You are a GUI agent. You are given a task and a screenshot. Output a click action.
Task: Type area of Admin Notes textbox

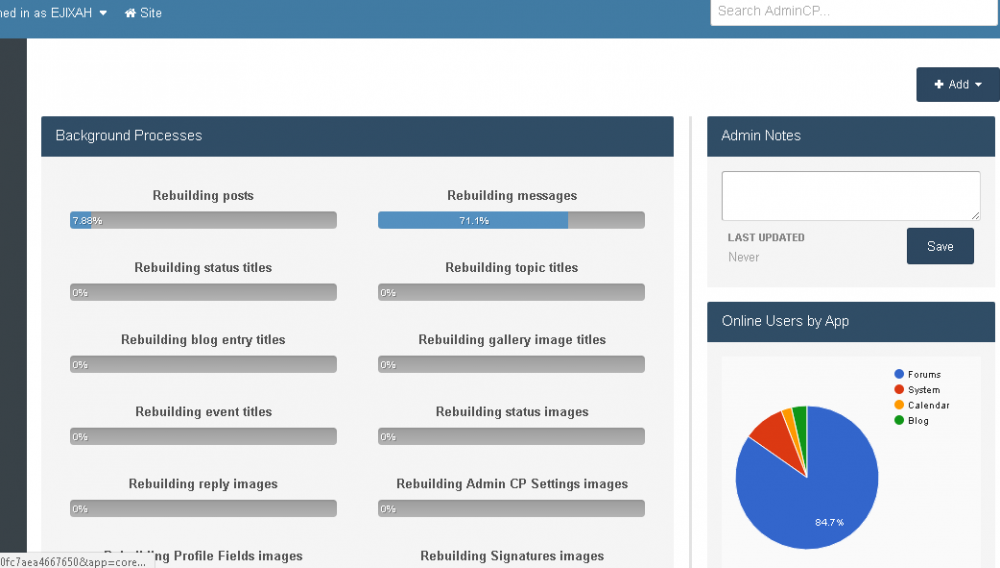850,195
